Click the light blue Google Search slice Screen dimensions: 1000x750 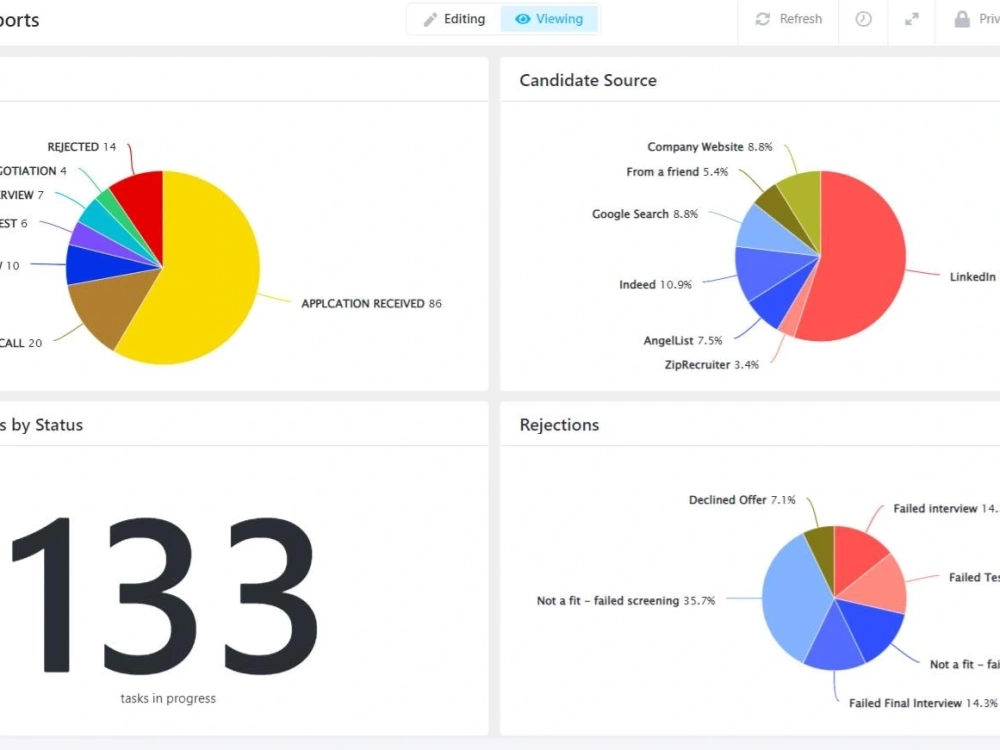765,231
